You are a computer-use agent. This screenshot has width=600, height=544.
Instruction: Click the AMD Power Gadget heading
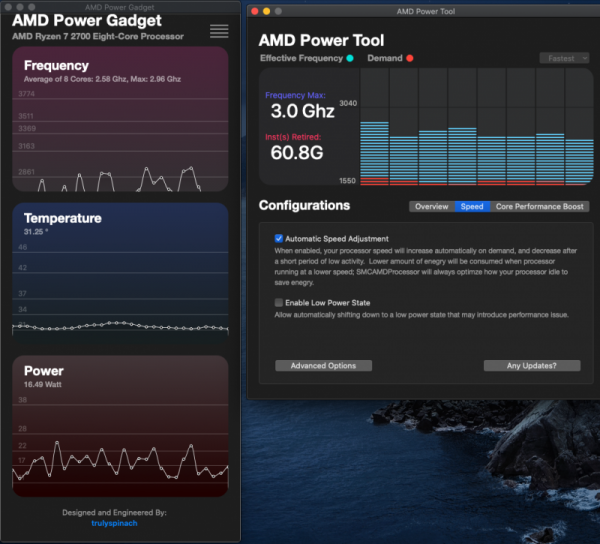coord(87,20)
